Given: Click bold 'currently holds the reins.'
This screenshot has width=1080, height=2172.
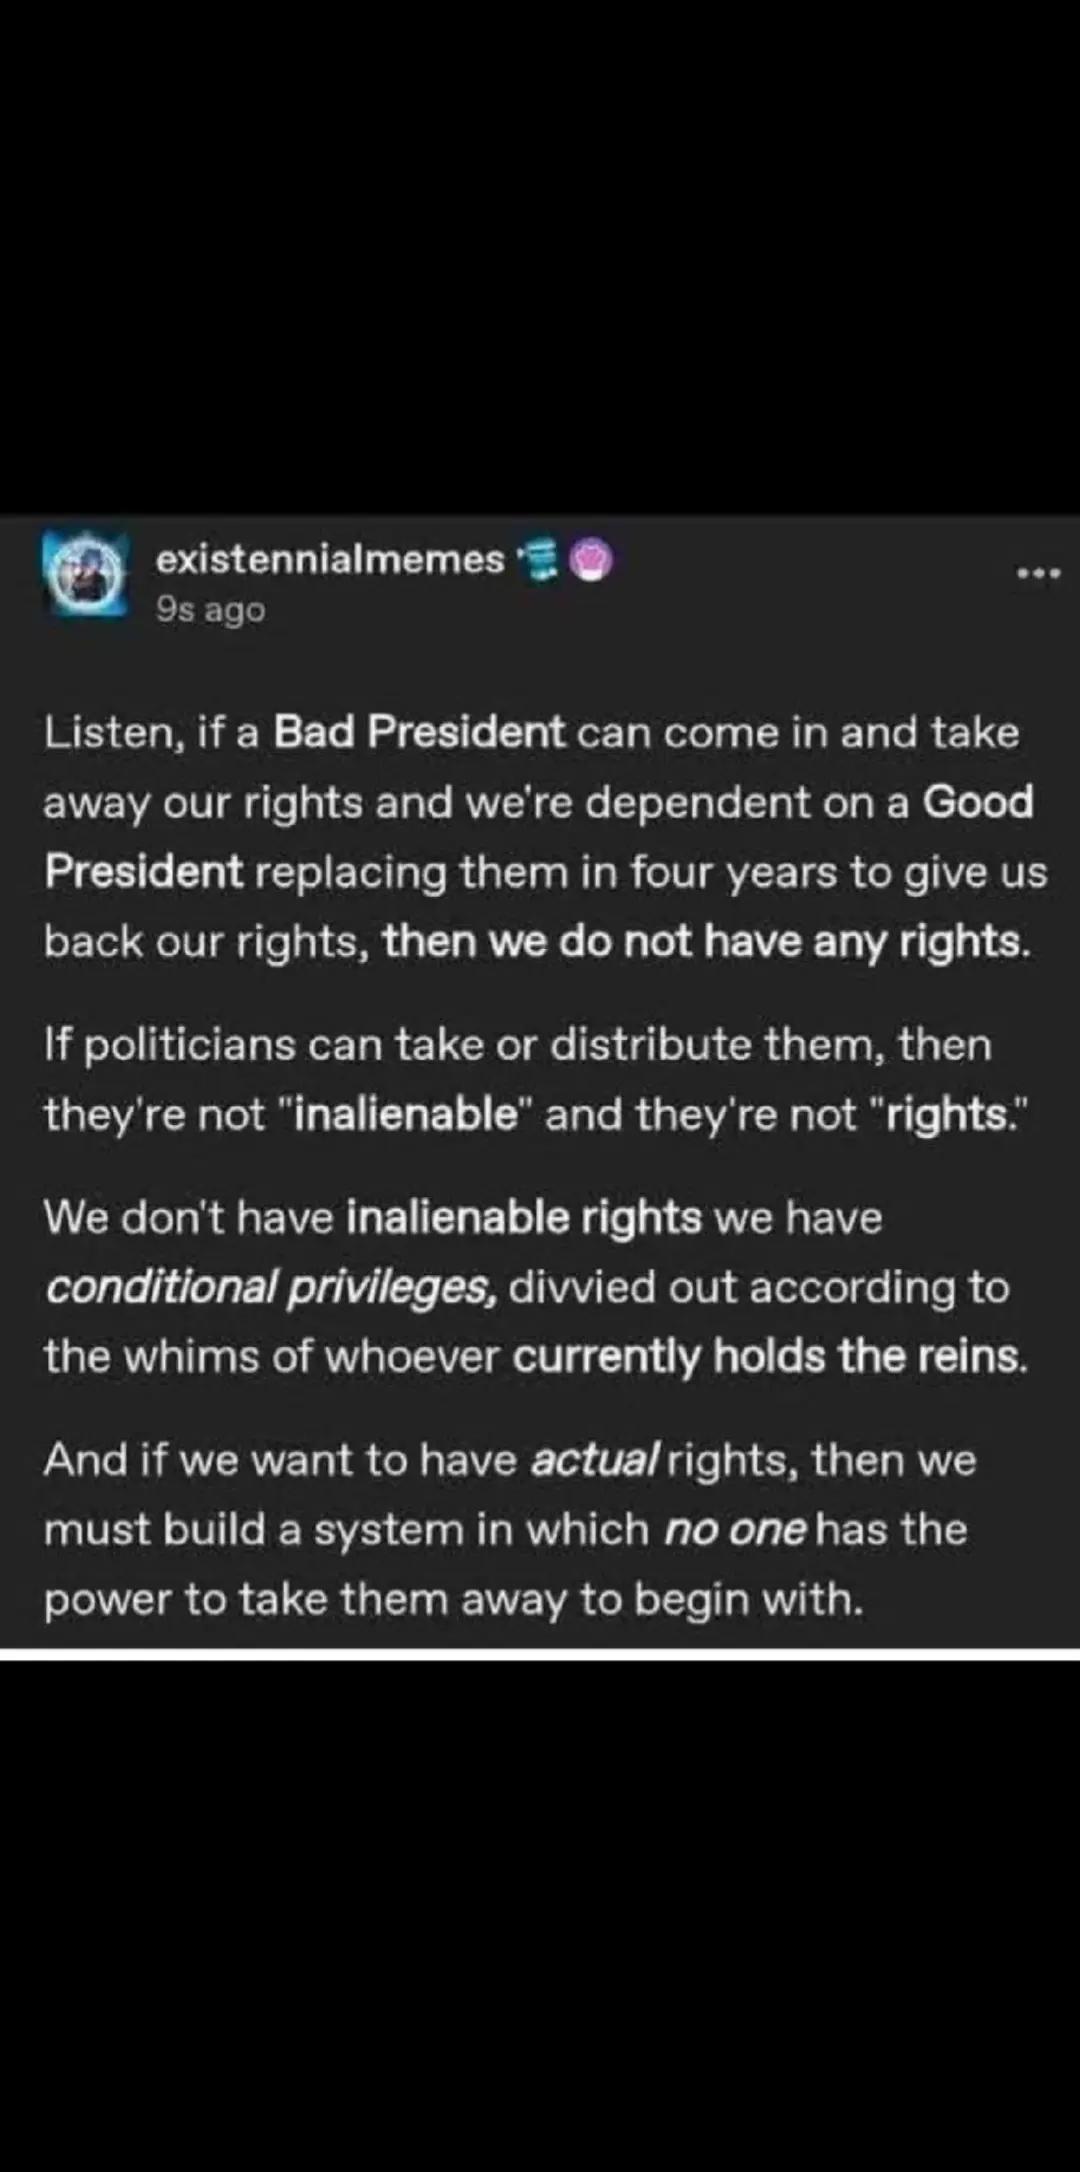Looking at the screenshot, I should pos(770,1356).
